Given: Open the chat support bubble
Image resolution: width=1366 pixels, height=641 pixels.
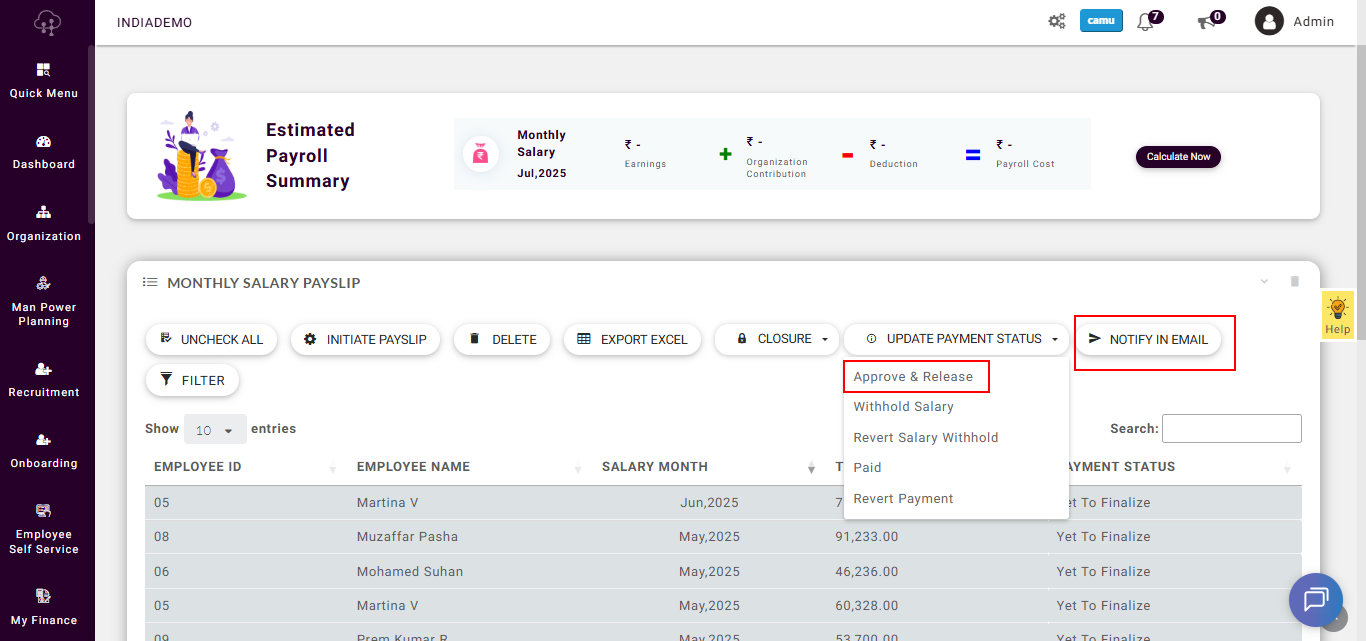Looking at the screenshot, I should click(x=1315, y=599).
